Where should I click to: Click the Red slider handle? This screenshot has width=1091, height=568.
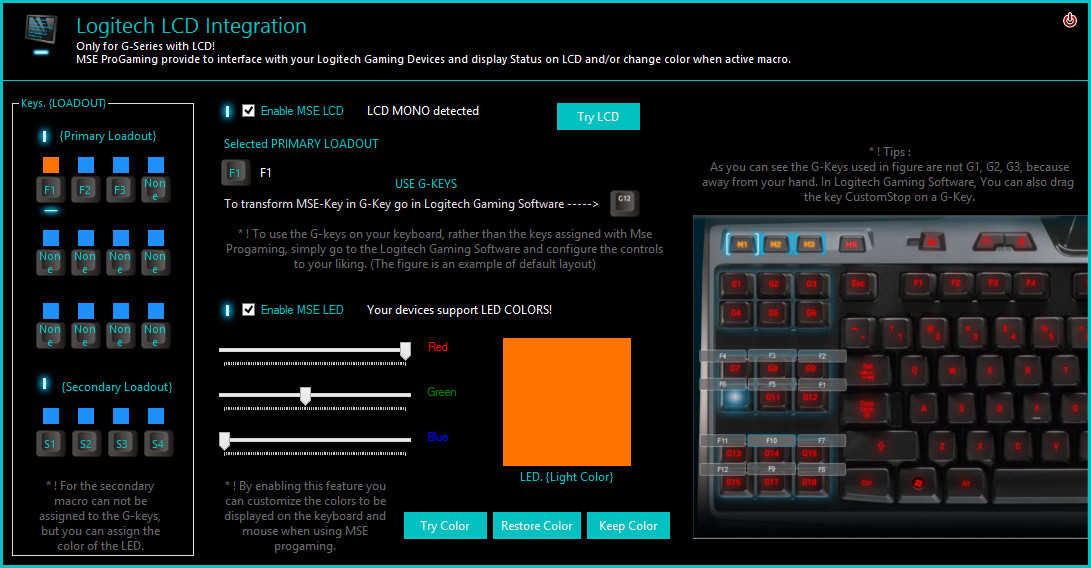click(405, 350)
